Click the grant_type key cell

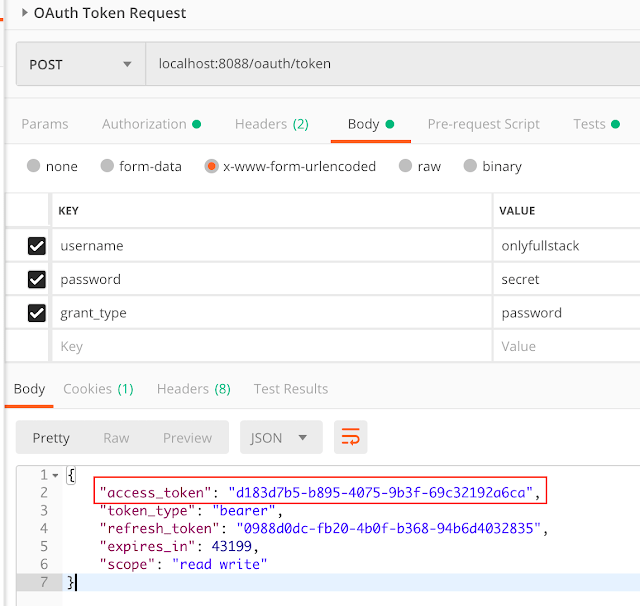(272, 313)
